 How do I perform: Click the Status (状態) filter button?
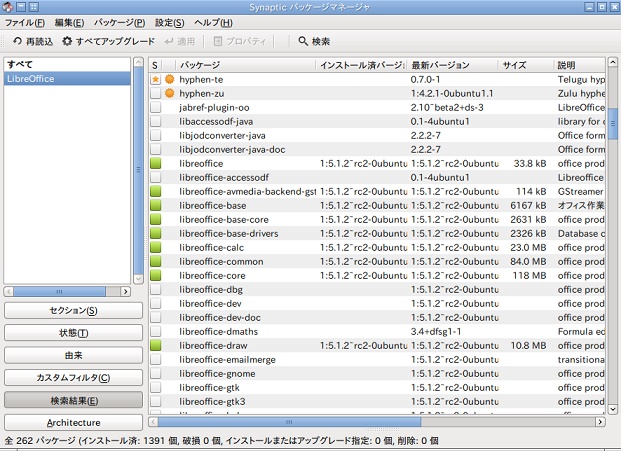pyautogui.click(x=73, y=333)
